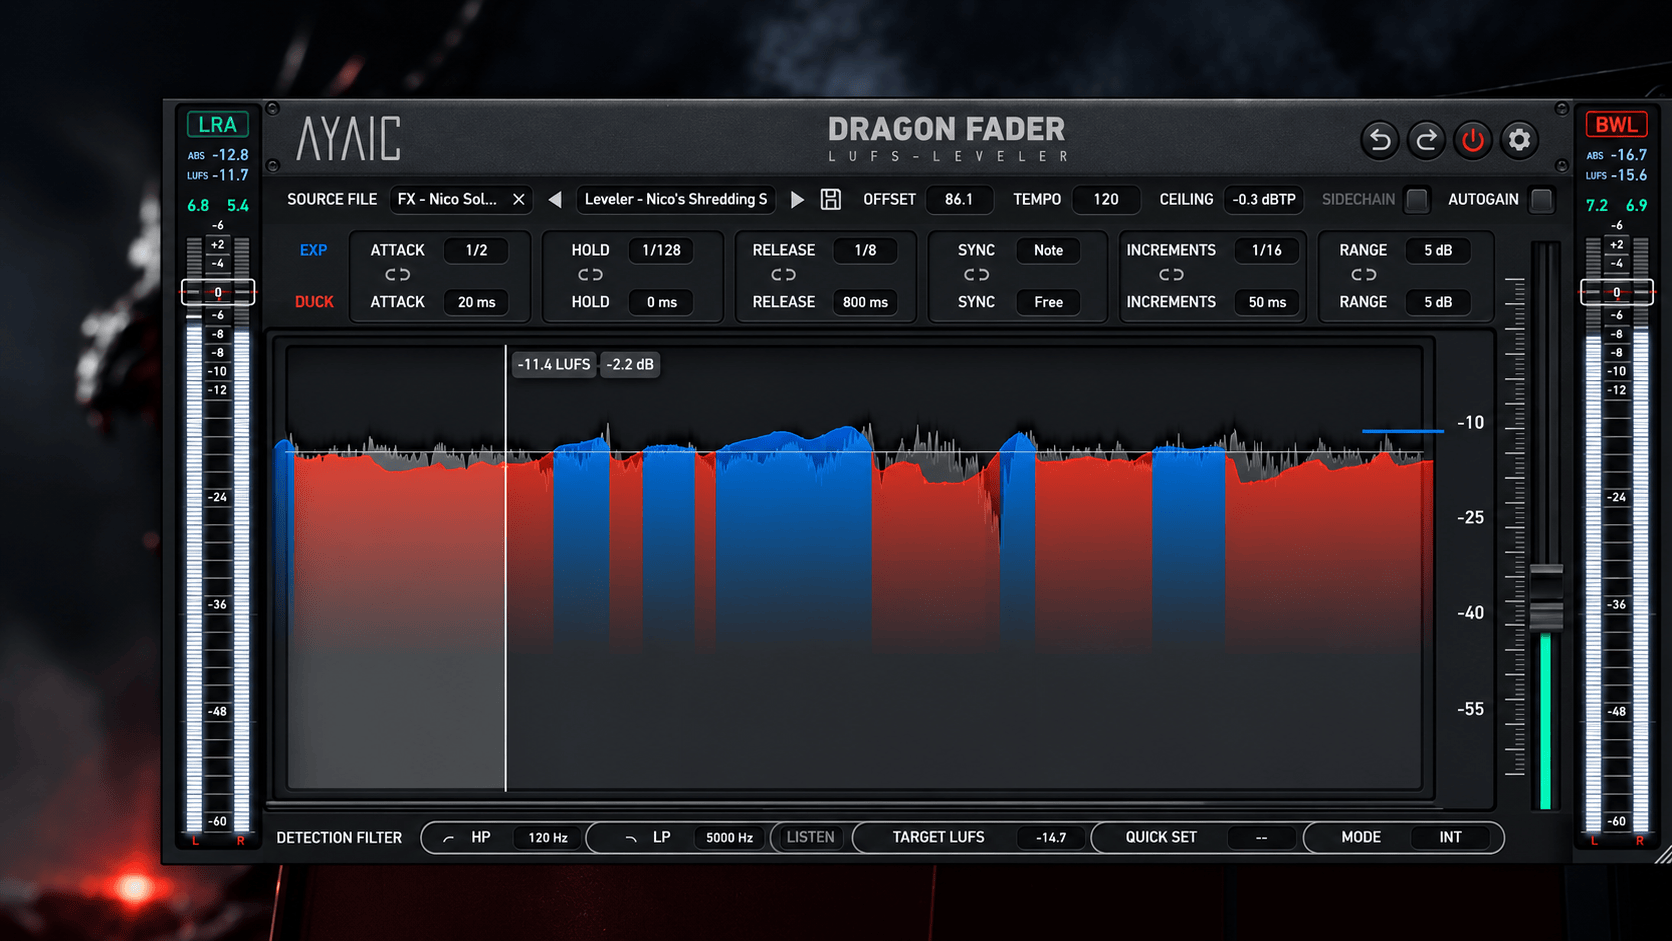The image size is (1672, 941).
Task: Open the EXP Hold 1/128 value dropdown
Action: 661,250
